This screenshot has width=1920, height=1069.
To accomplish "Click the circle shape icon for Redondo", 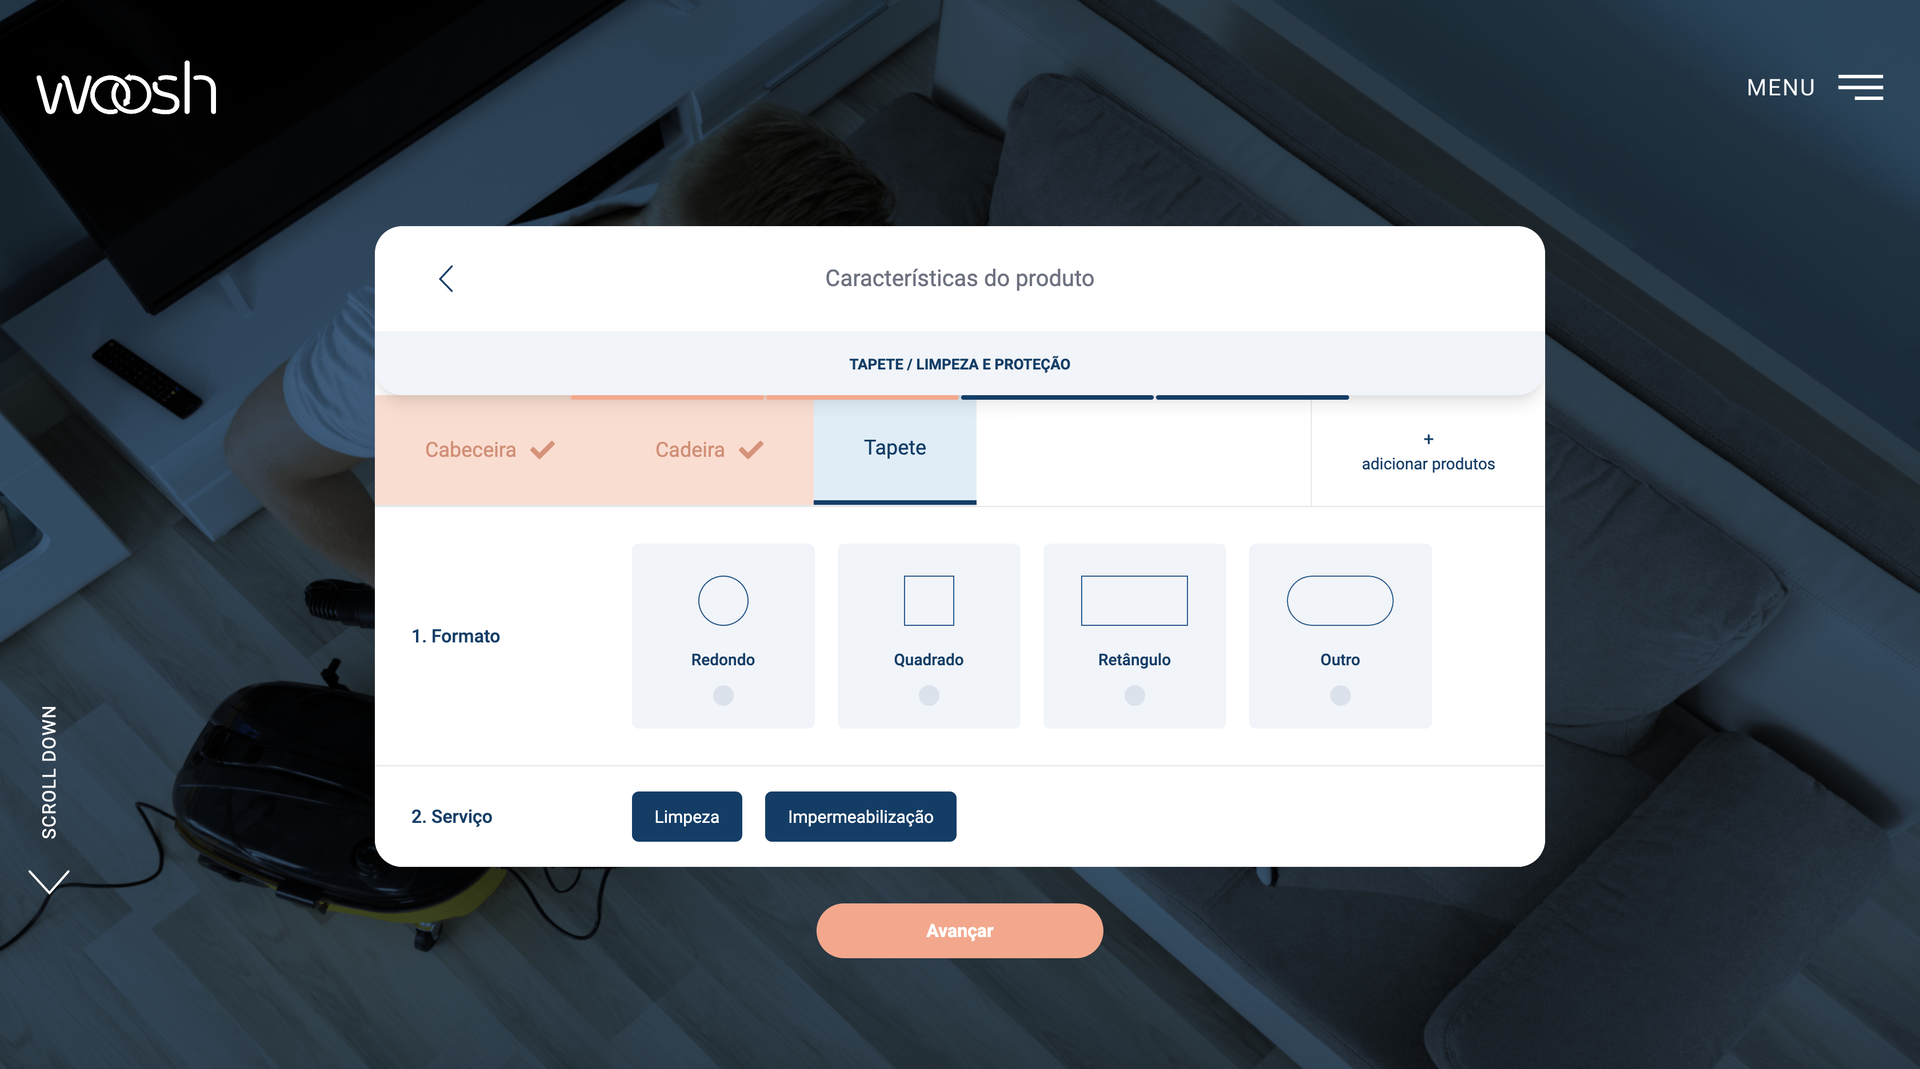I will [x=723, y=601].
